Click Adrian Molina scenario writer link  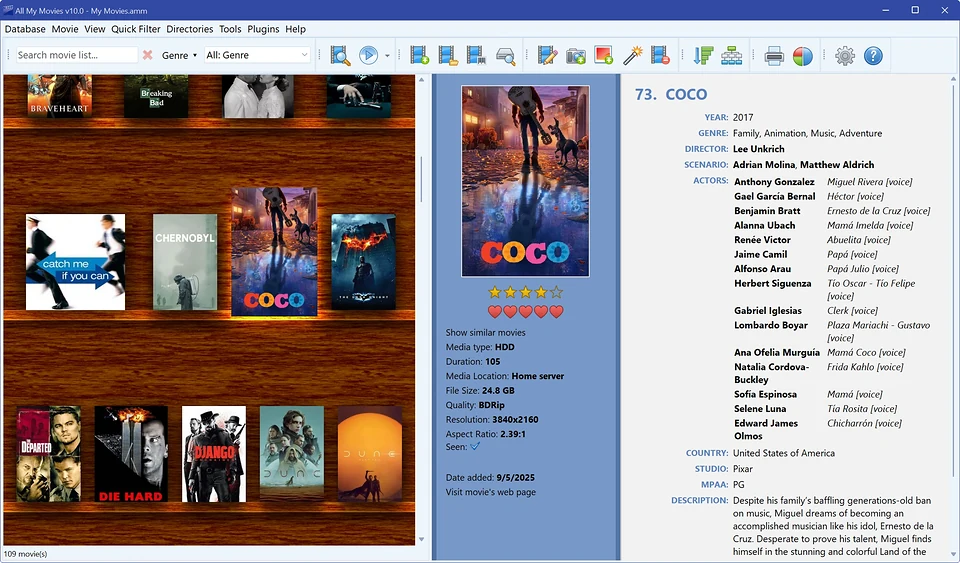pyautogui.click(x=764, y=165)
